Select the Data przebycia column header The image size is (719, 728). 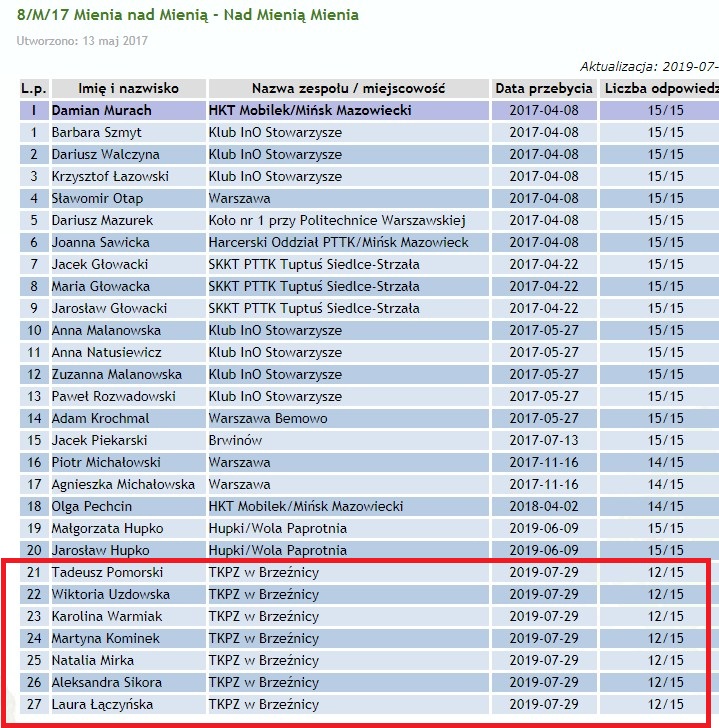click(x=544, y=88)
